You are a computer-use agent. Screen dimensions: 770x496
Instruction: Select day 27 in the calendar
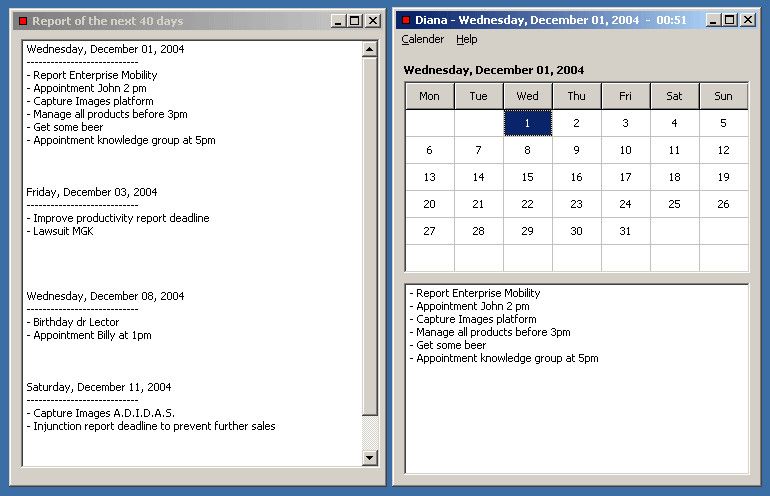[x=430, y=231]
